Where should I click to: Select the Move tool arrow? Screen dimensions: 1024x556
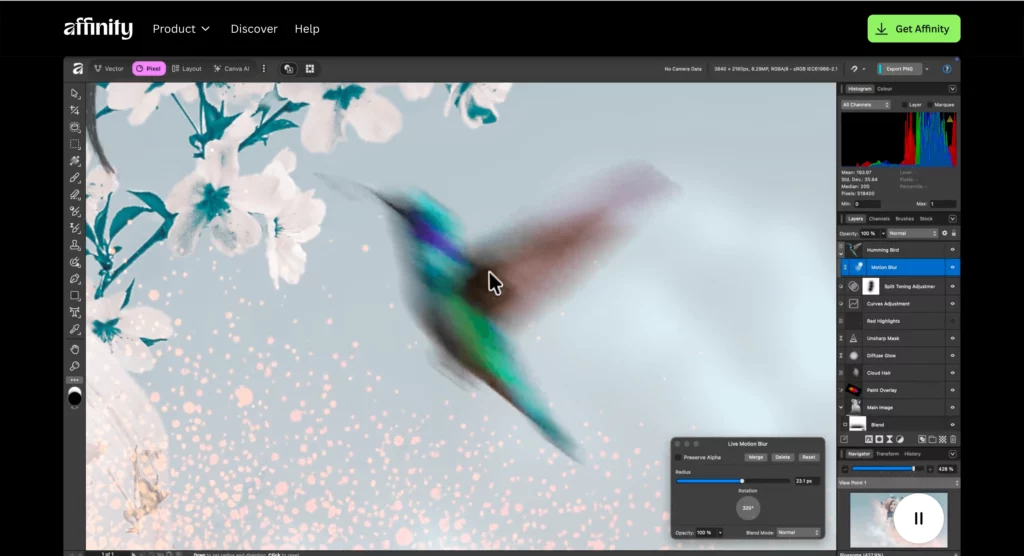point(75,93)
